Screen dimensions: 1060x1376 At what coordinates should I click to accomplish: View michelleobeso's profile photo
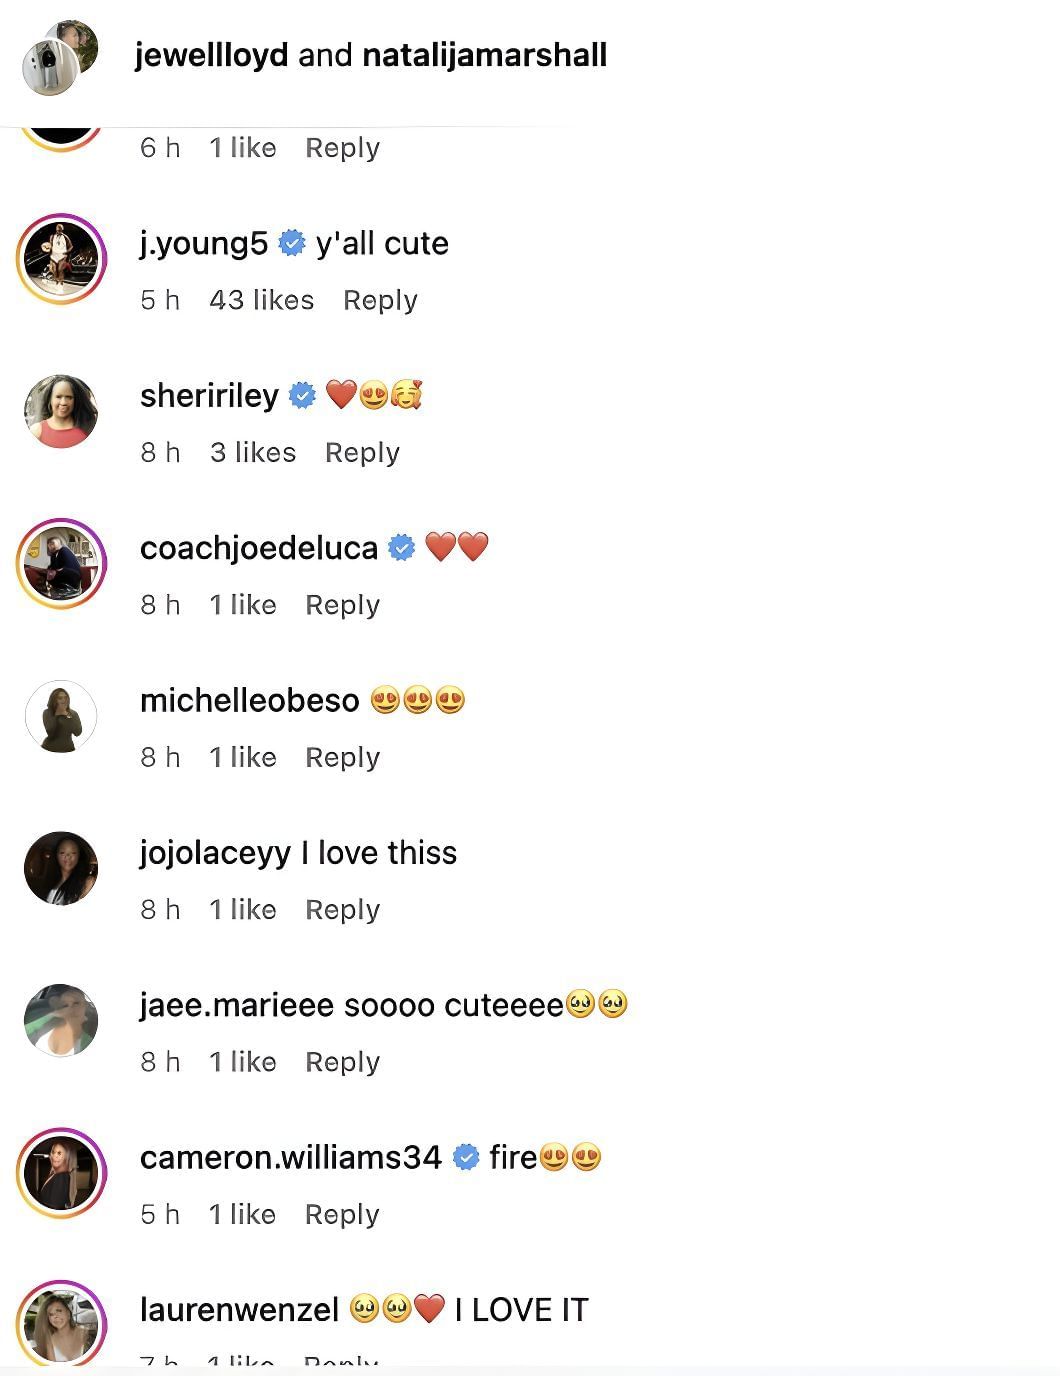(61, 716)
